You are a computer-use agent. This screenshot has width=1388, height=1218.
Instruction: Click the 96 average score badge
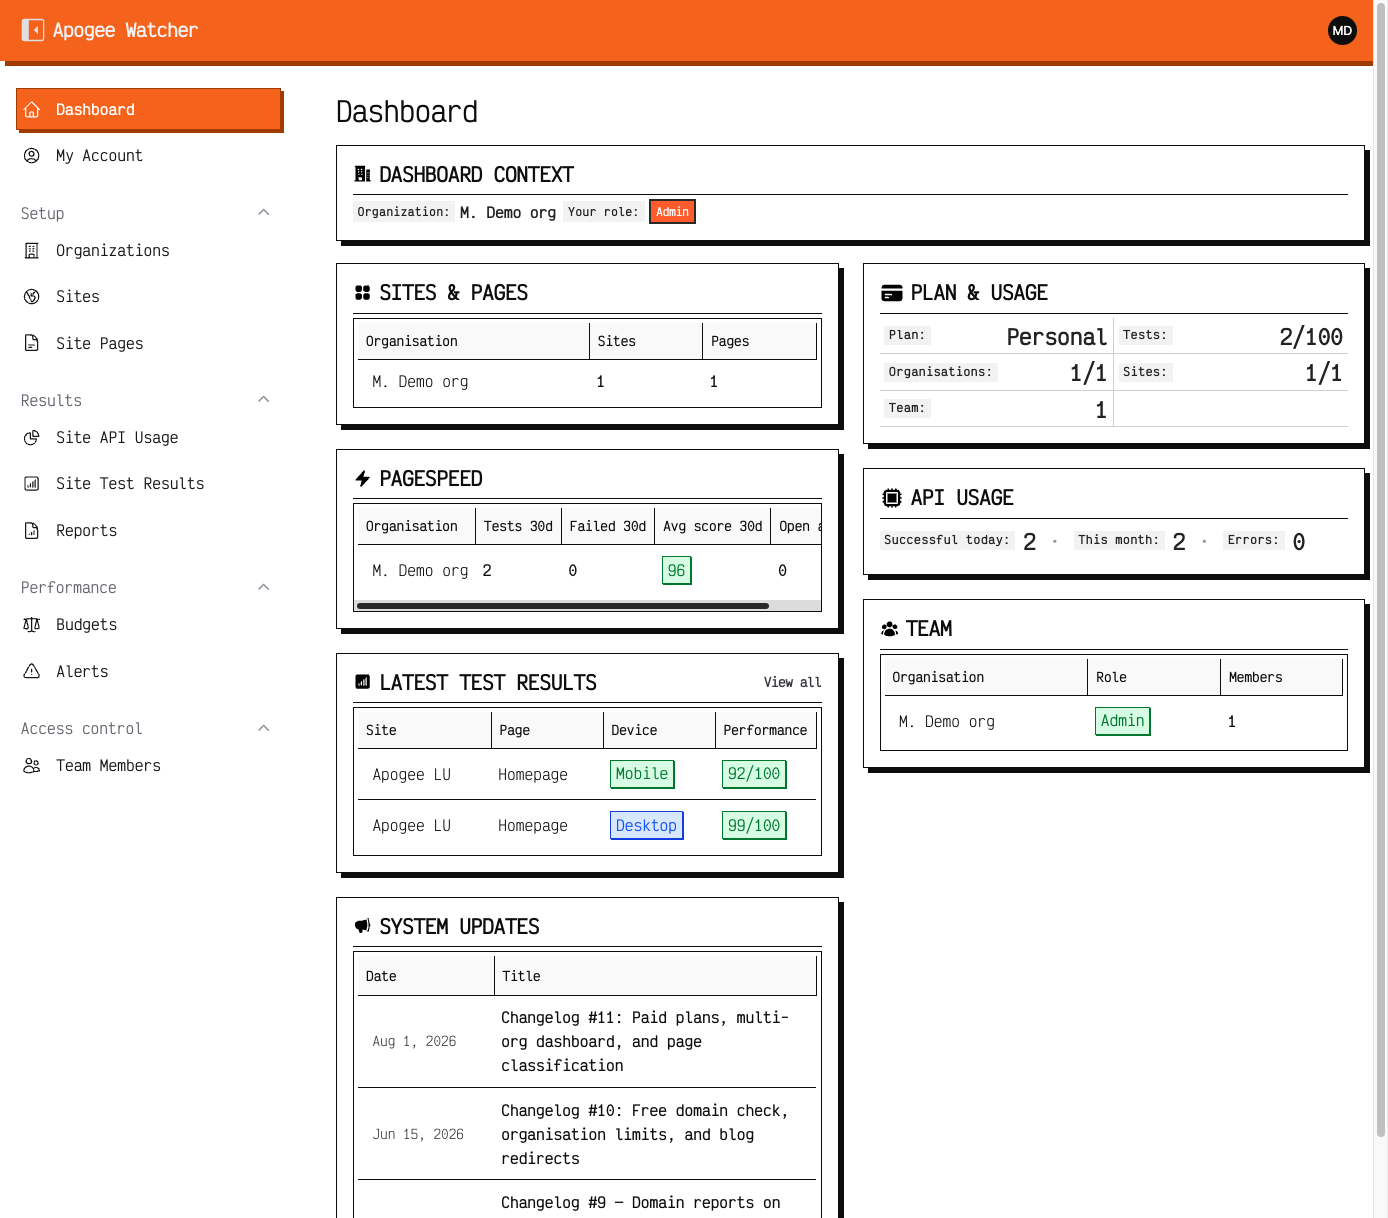(x=677, y=570)
